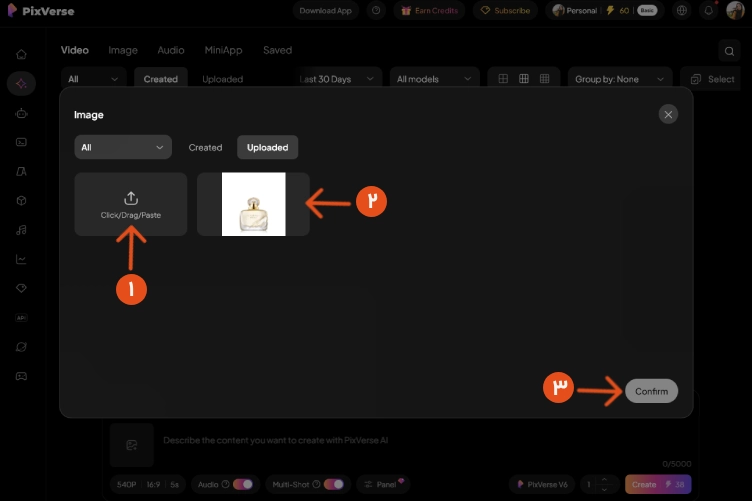Expand the All dropdown in Image dialog

point(123,147)
